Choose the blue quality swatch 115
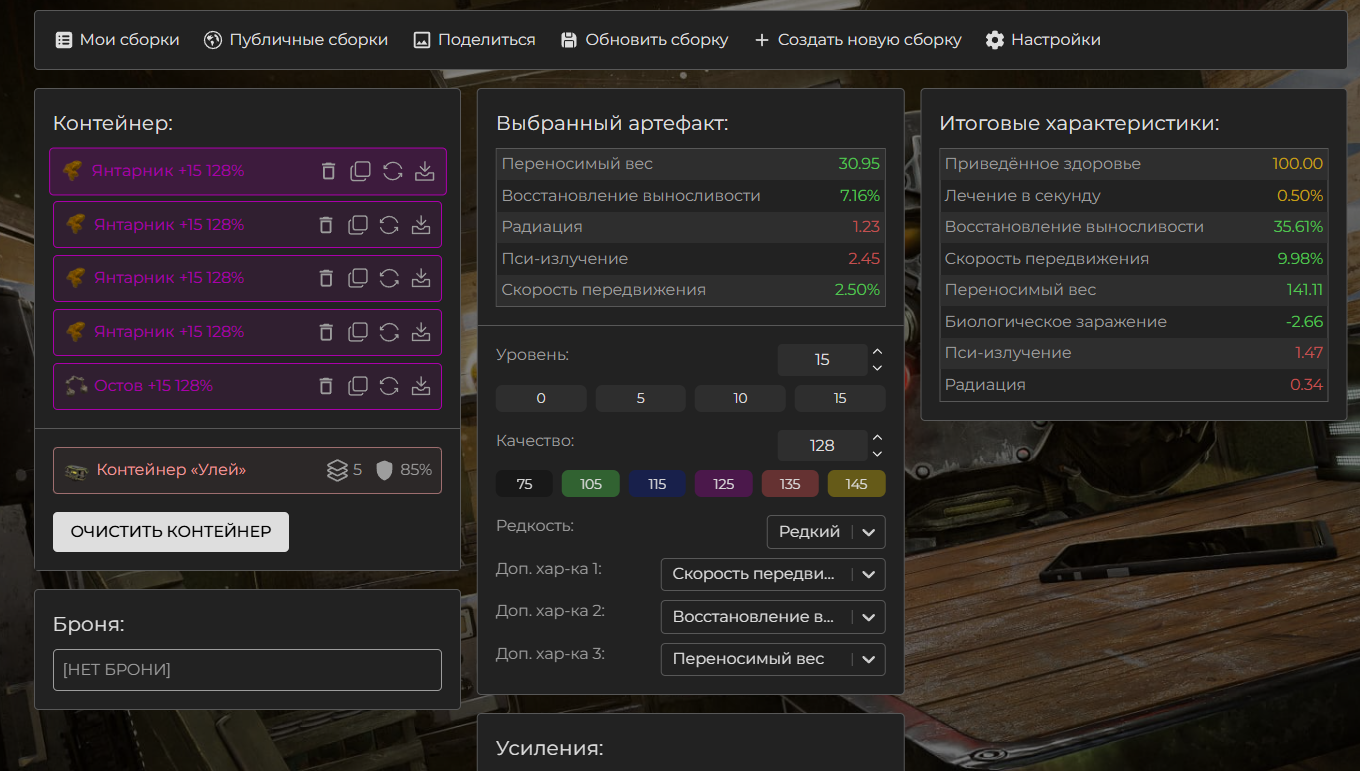 point(657,484)
